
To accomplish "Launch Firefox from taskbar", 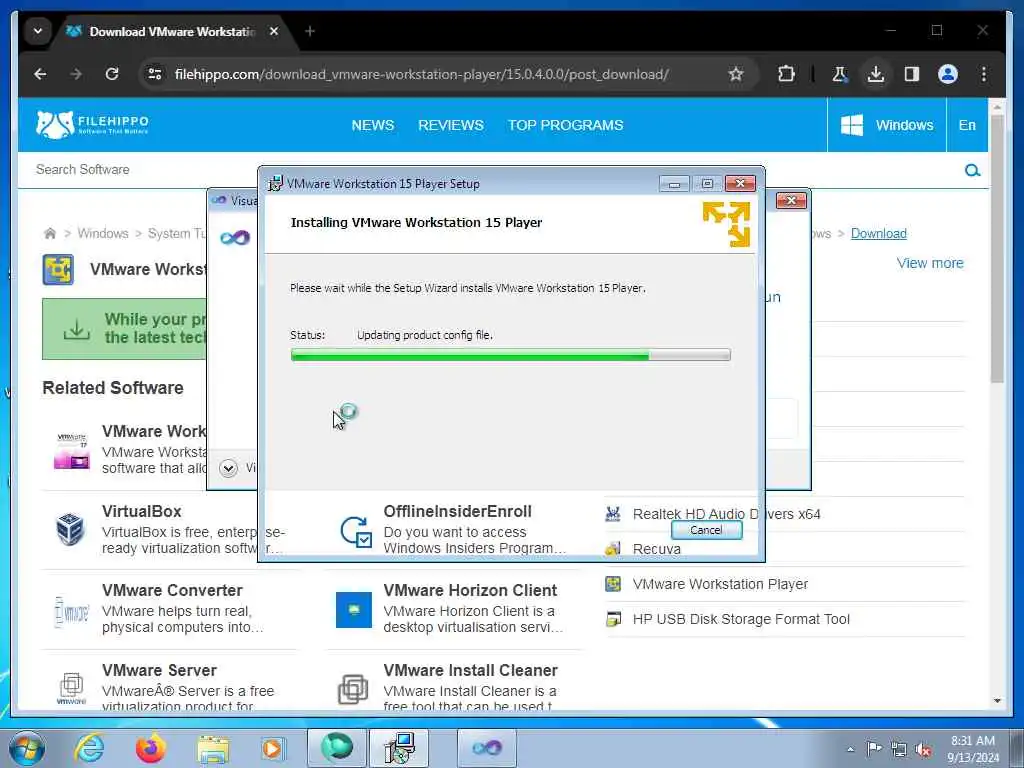I will click(x=151, y=748).
